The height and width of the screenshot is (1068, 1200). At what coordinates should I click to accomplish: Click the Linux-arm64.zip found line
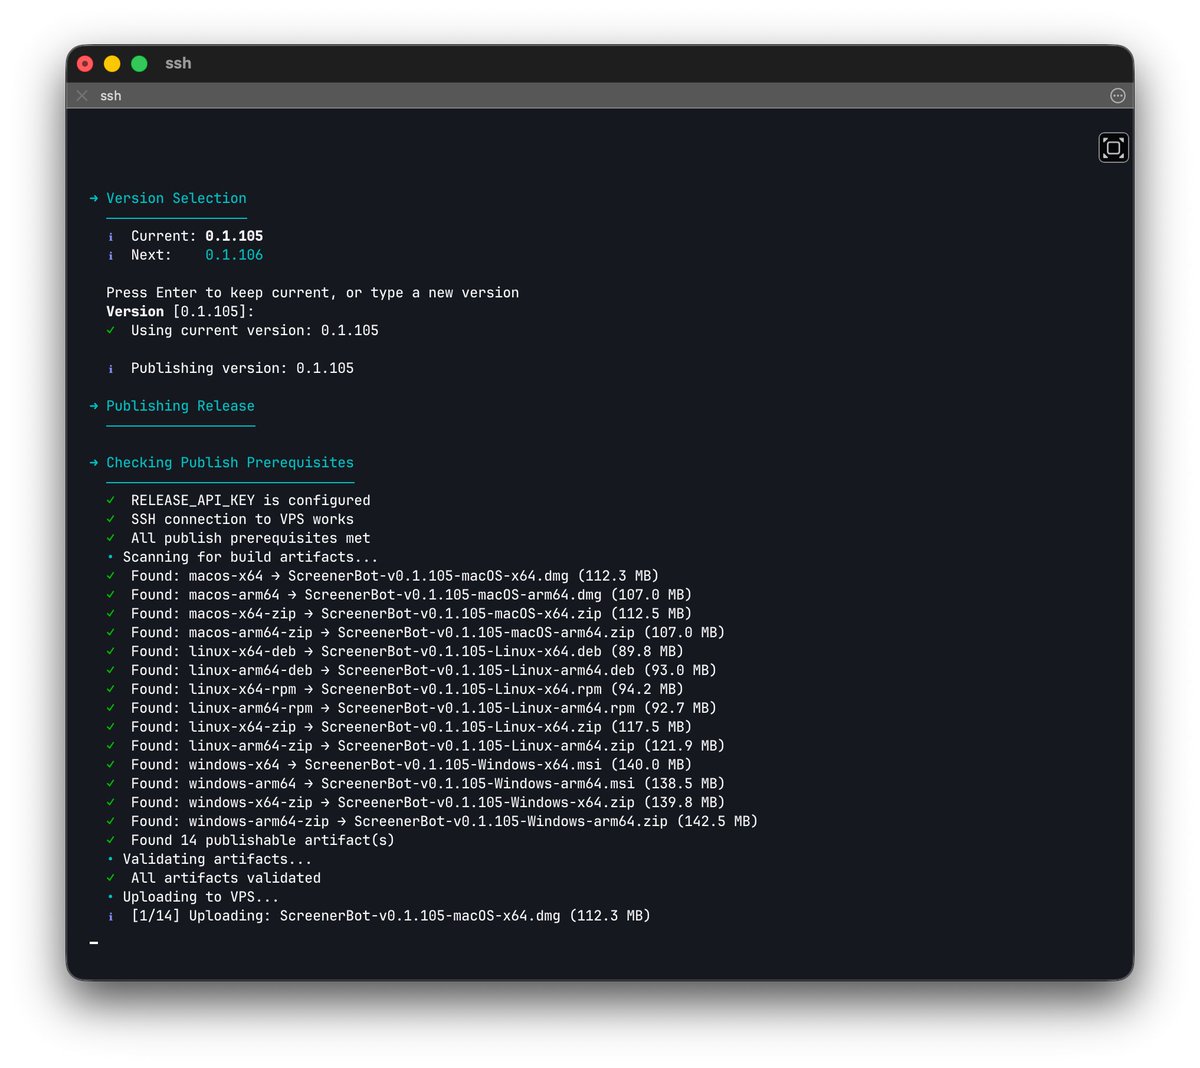[x=428, y=746]
